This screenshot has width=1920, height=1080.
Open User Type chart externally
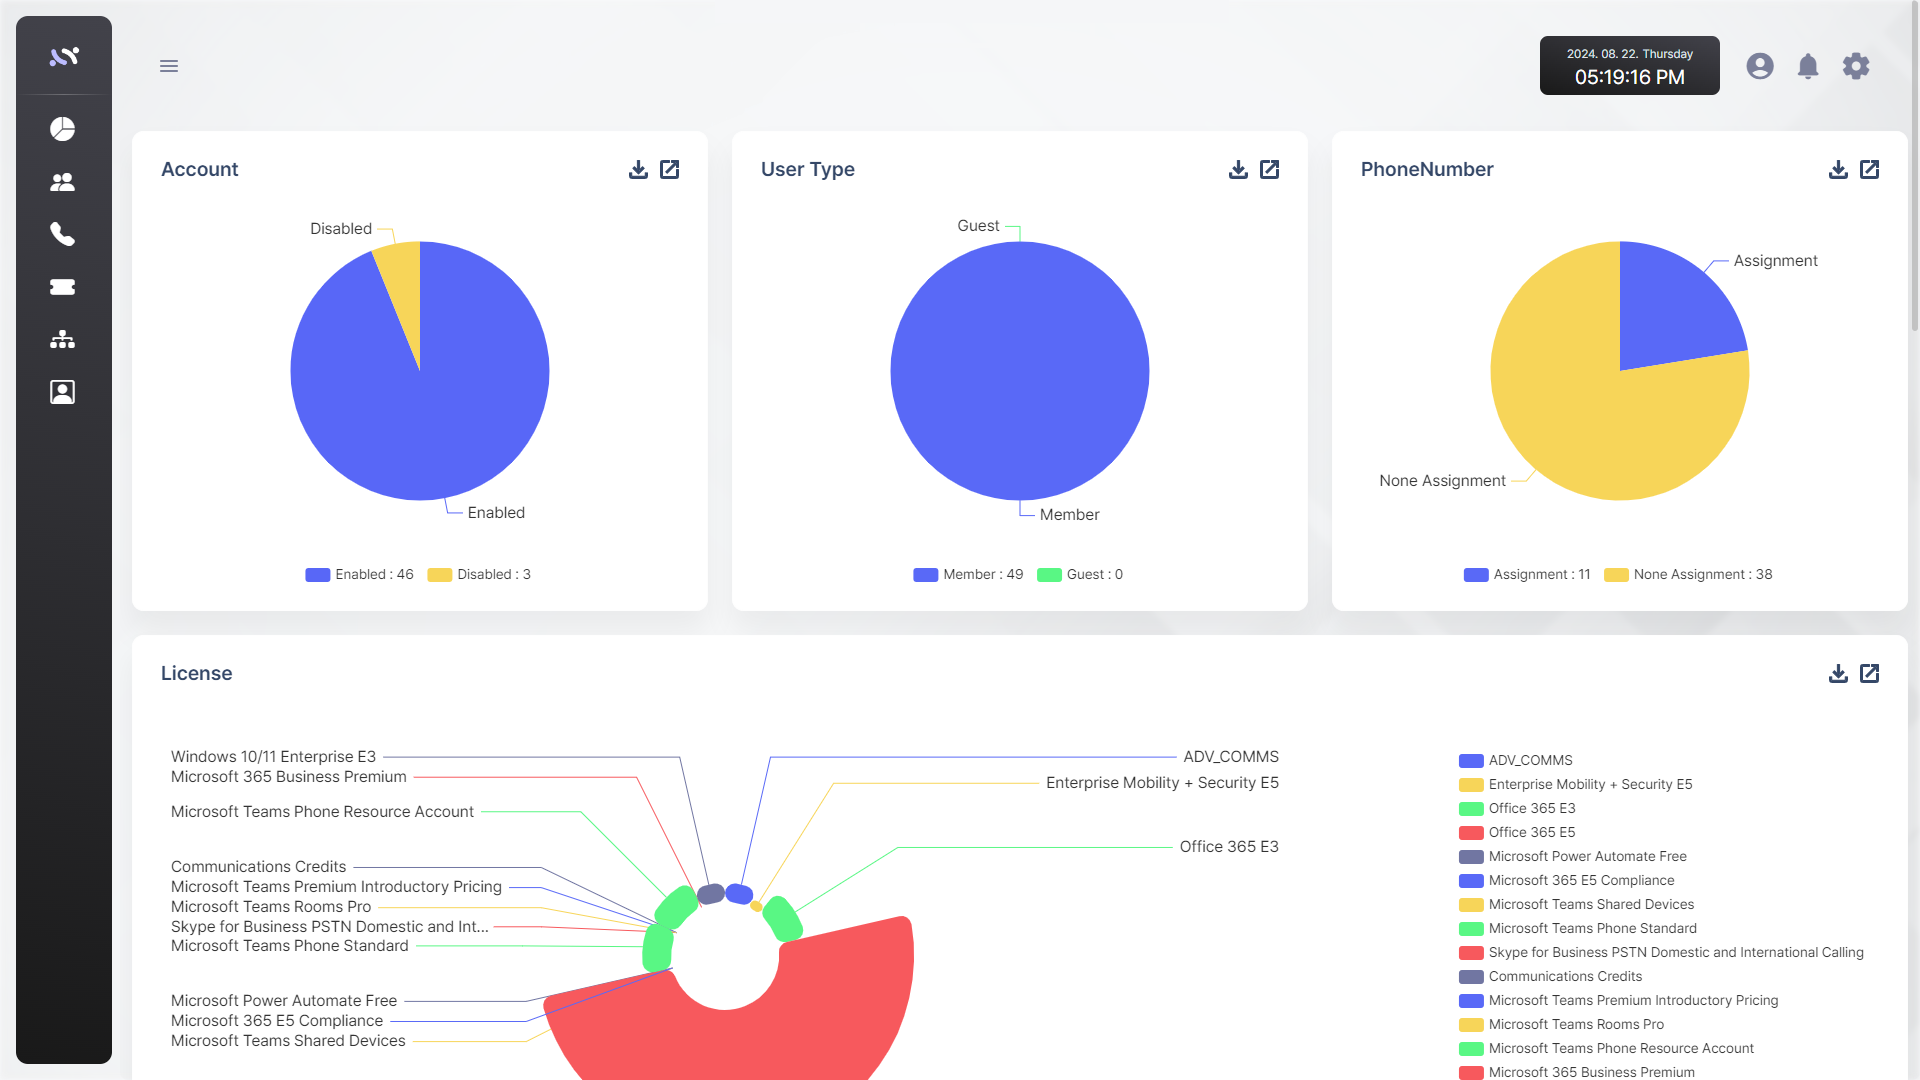click(1270, 170)
